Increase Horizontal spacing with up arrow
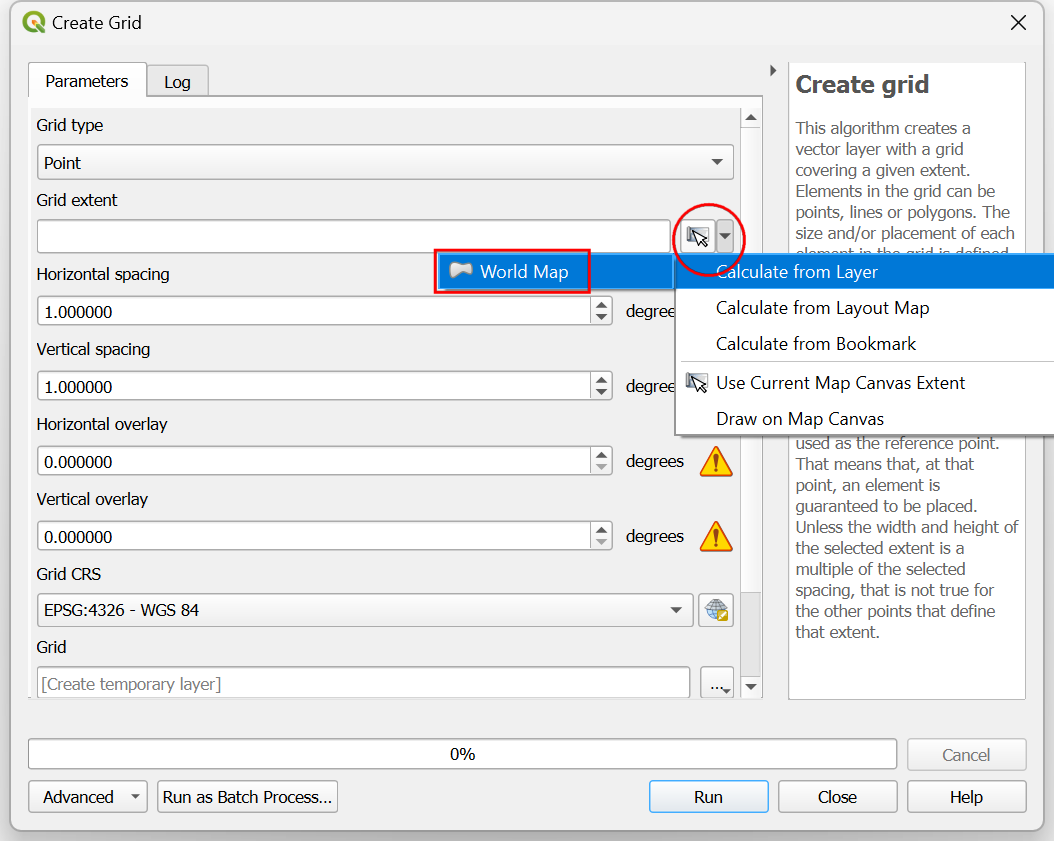 (x=601, y=305)
